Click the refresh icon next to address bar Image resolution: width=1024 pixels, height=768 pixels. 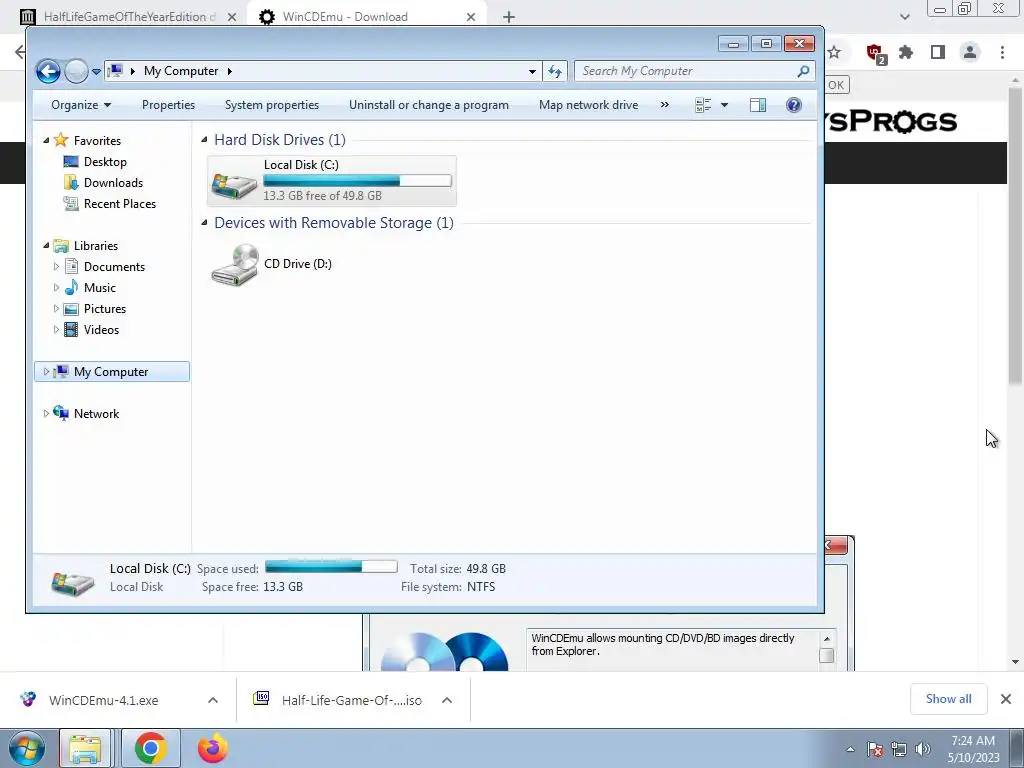click(x=555, y=71)
